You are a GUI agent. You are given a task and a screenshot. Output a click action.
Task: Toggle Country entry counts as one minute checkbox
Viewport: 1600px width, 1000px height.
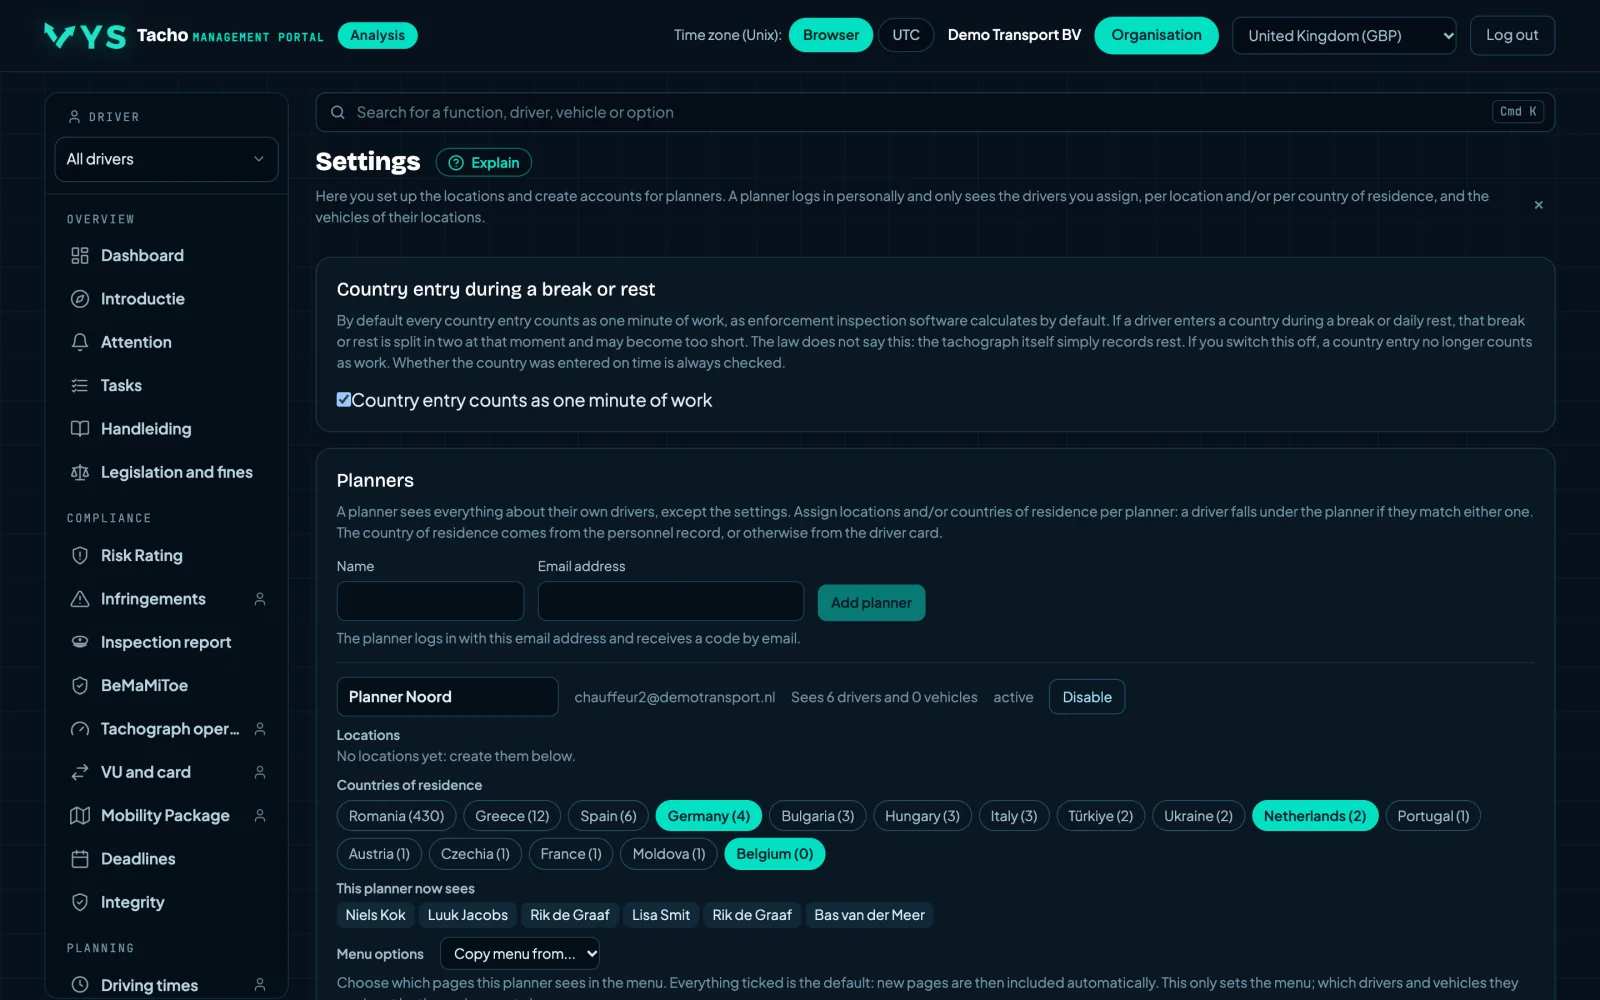(x=344, y=400)
